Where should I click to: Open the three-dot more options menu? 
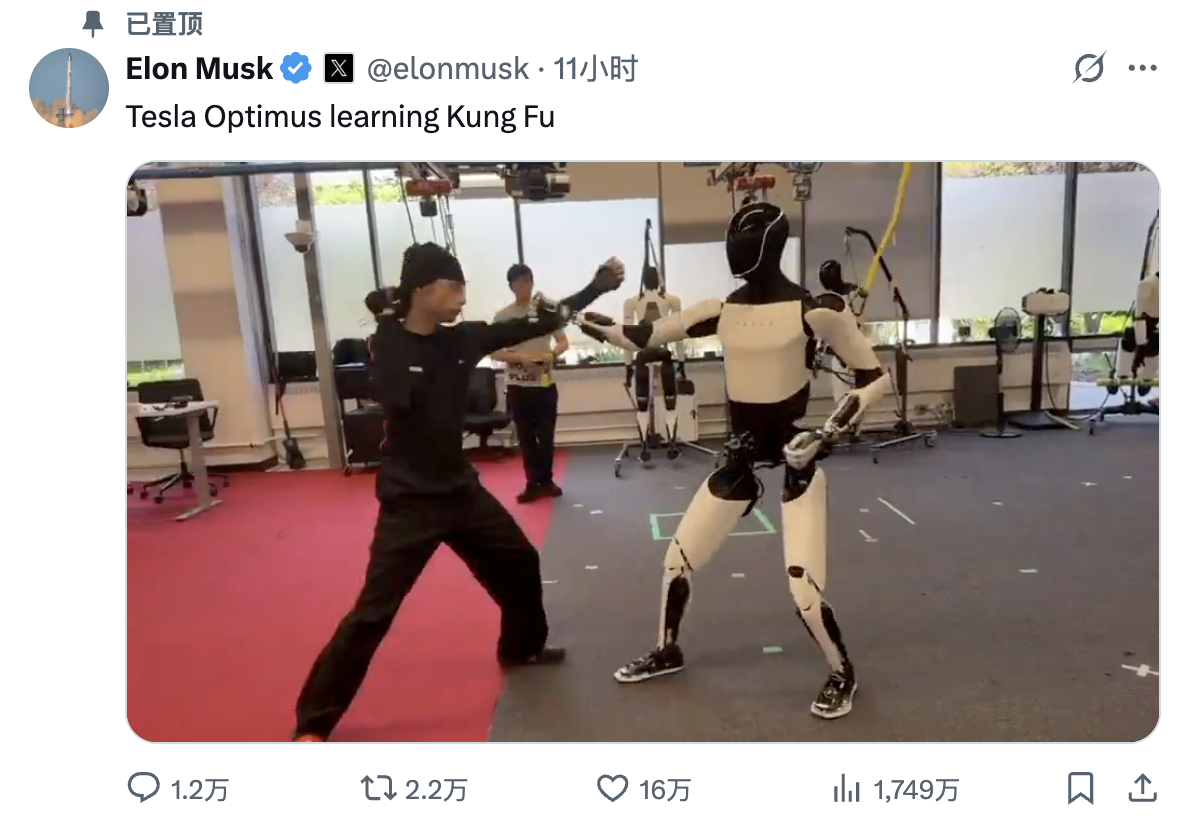point(1142,68)
